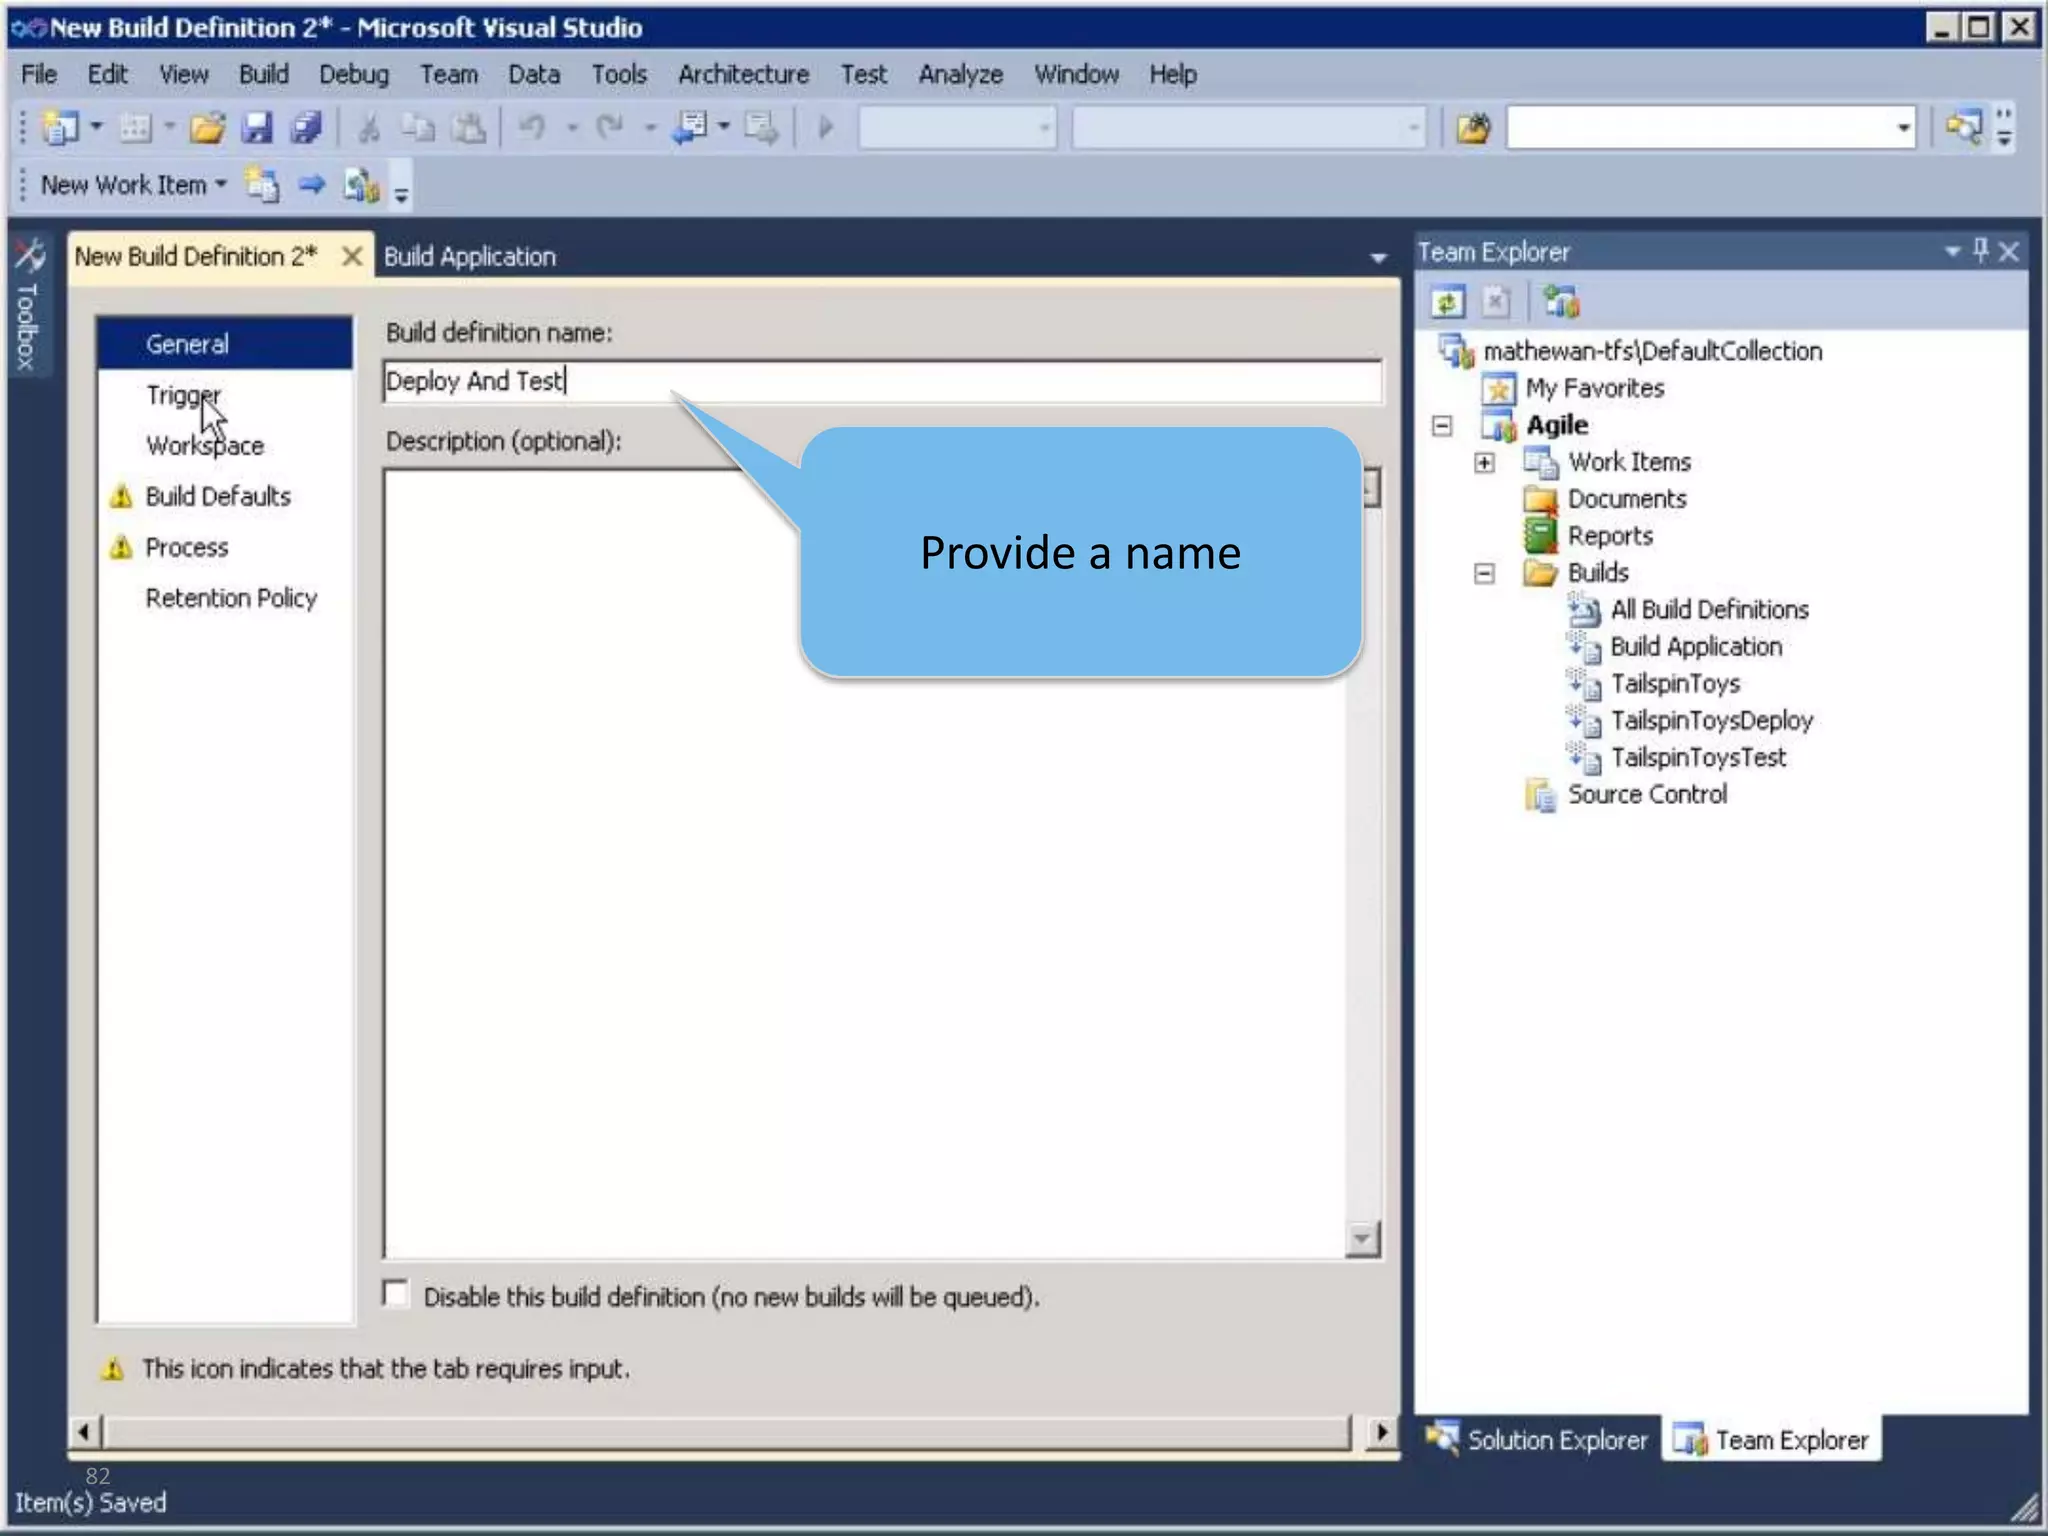Pin the Team Explorer panel
This screenshot has height=1536, width=2048.
tap(1980, 251)
